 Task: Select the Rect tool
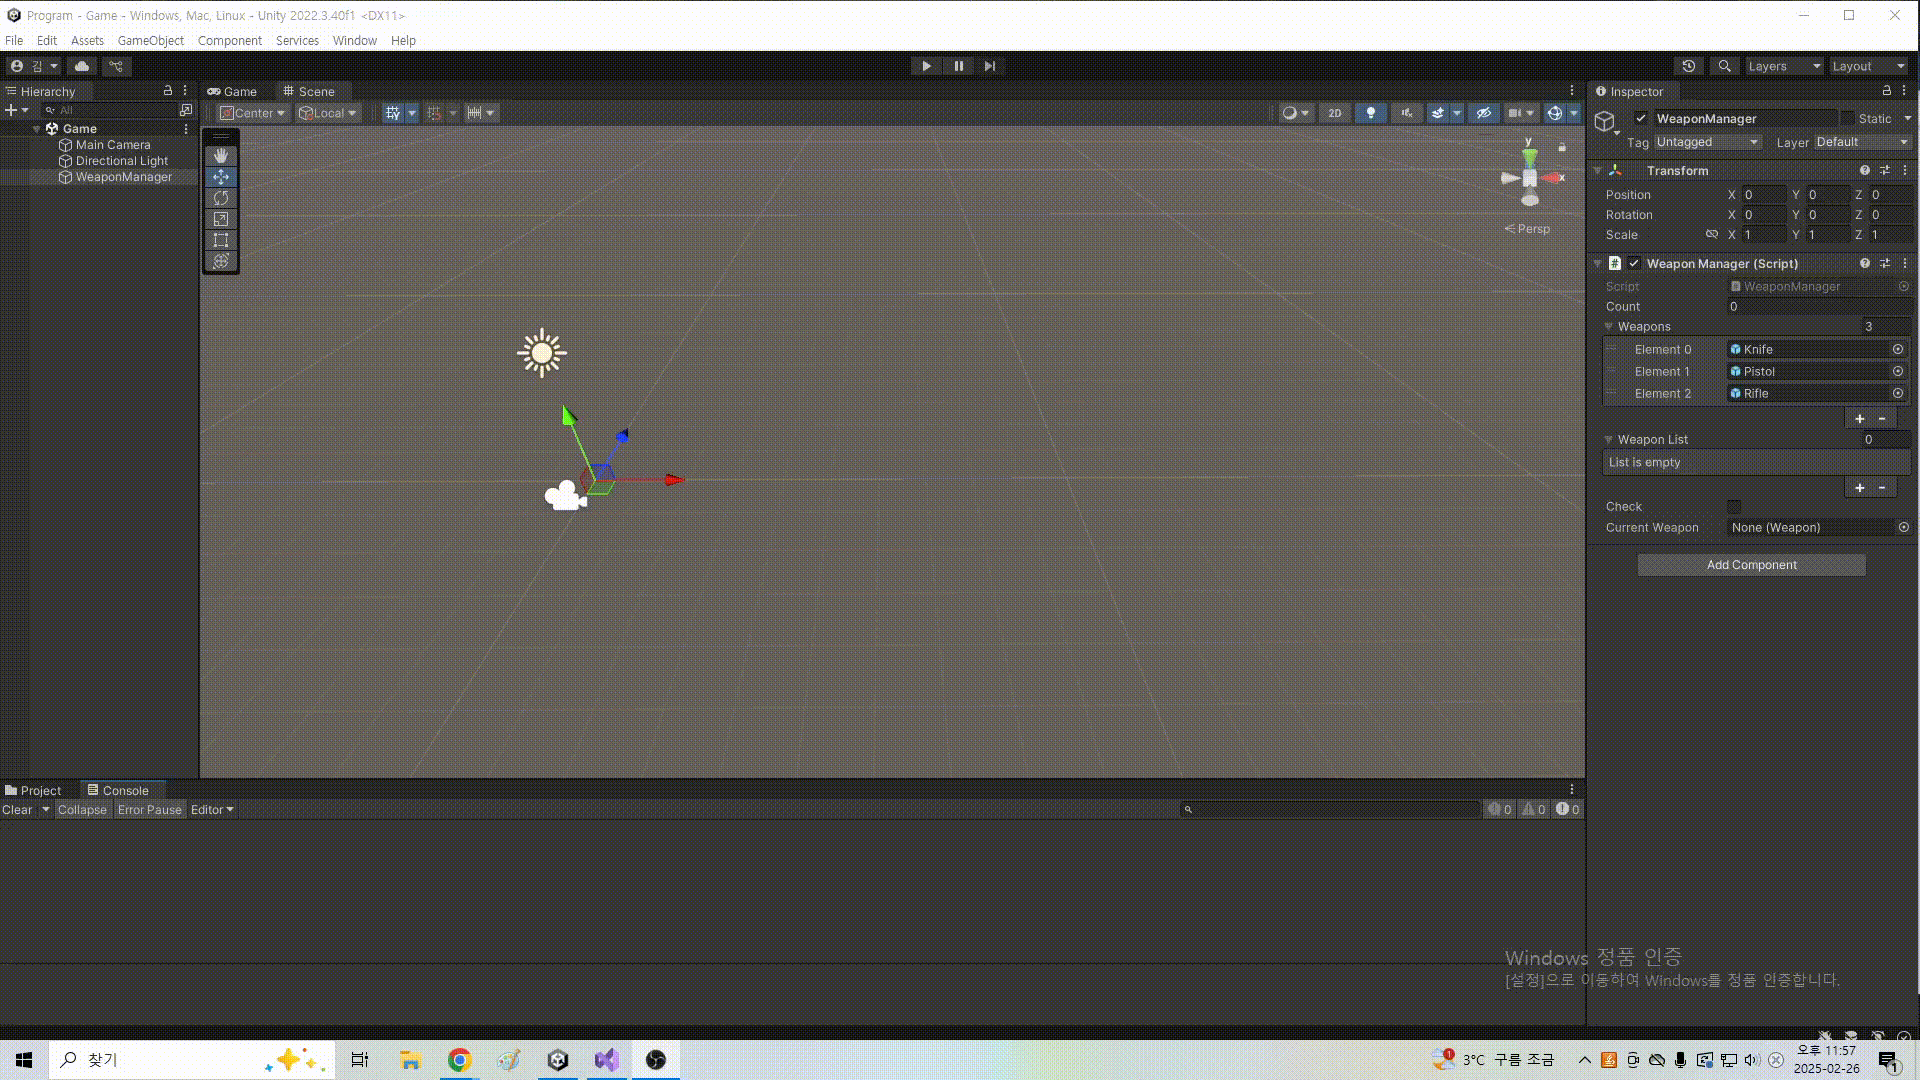tap(221, 240)
